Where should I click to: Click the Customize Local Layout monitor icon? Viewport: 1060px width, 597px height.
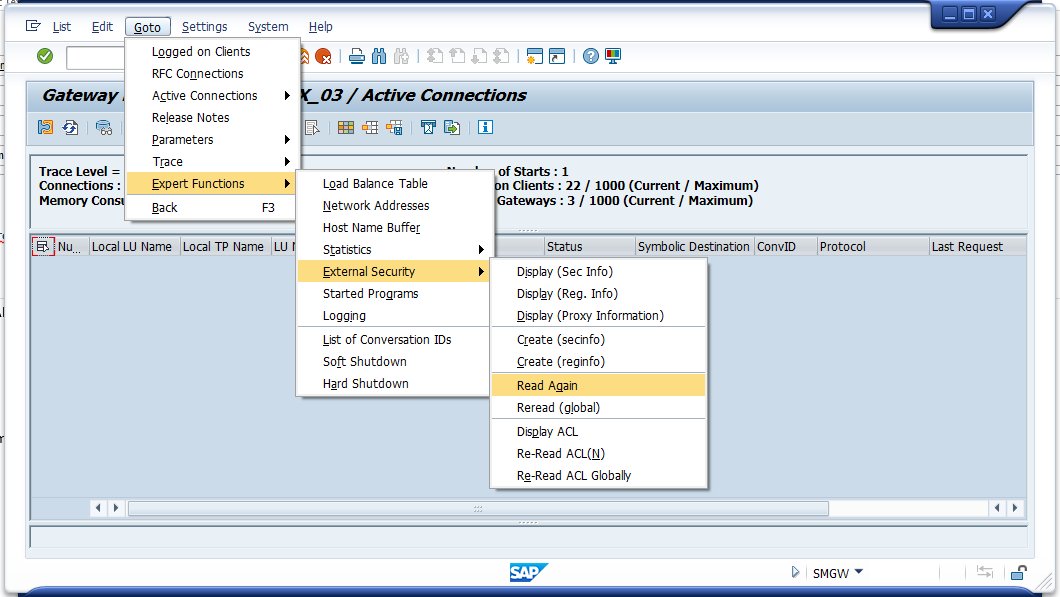(613, 56)
